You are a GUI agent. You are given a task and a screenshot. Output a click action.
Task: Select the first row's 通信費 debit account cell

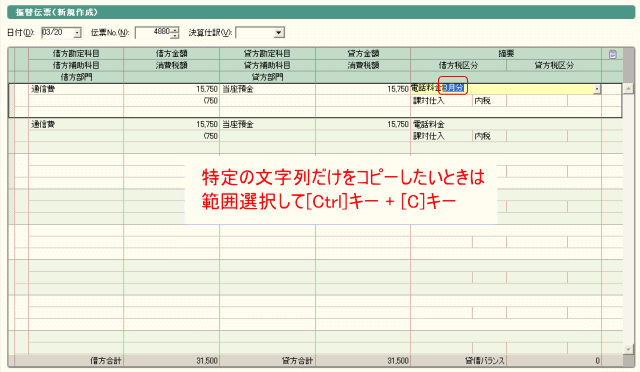pos(76,89)
